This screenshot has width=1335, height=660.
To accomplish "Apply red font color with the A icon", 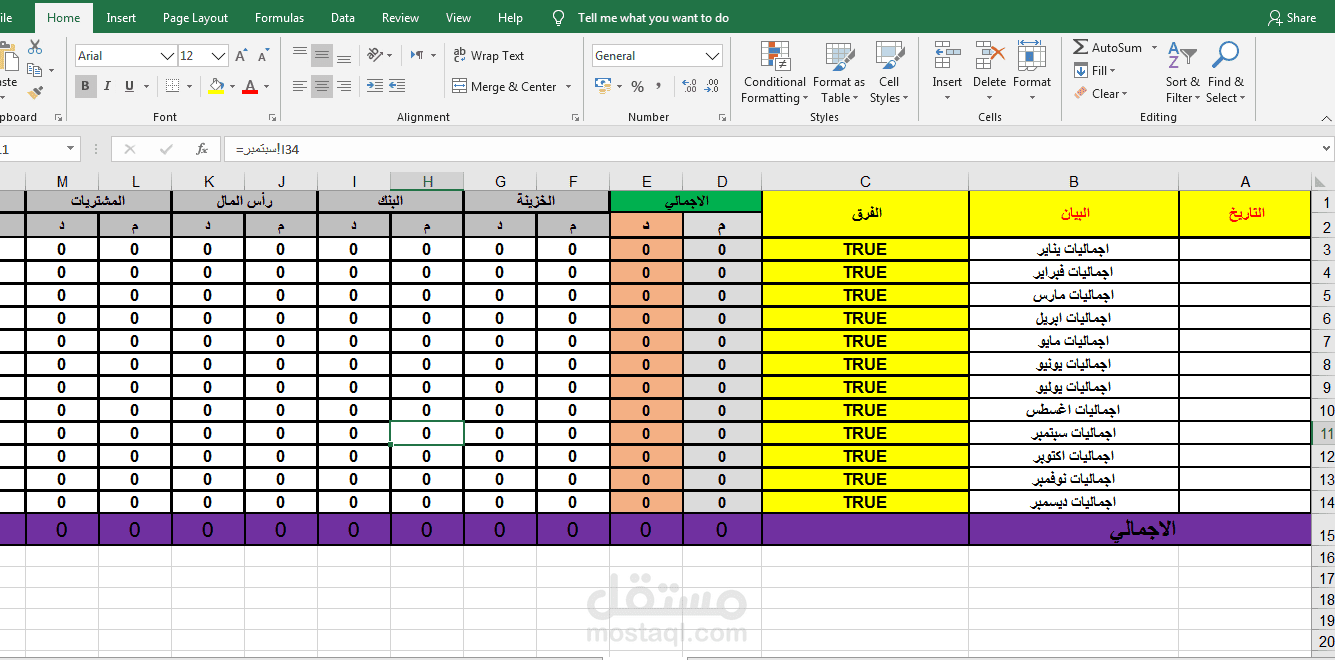I will 250,87.
